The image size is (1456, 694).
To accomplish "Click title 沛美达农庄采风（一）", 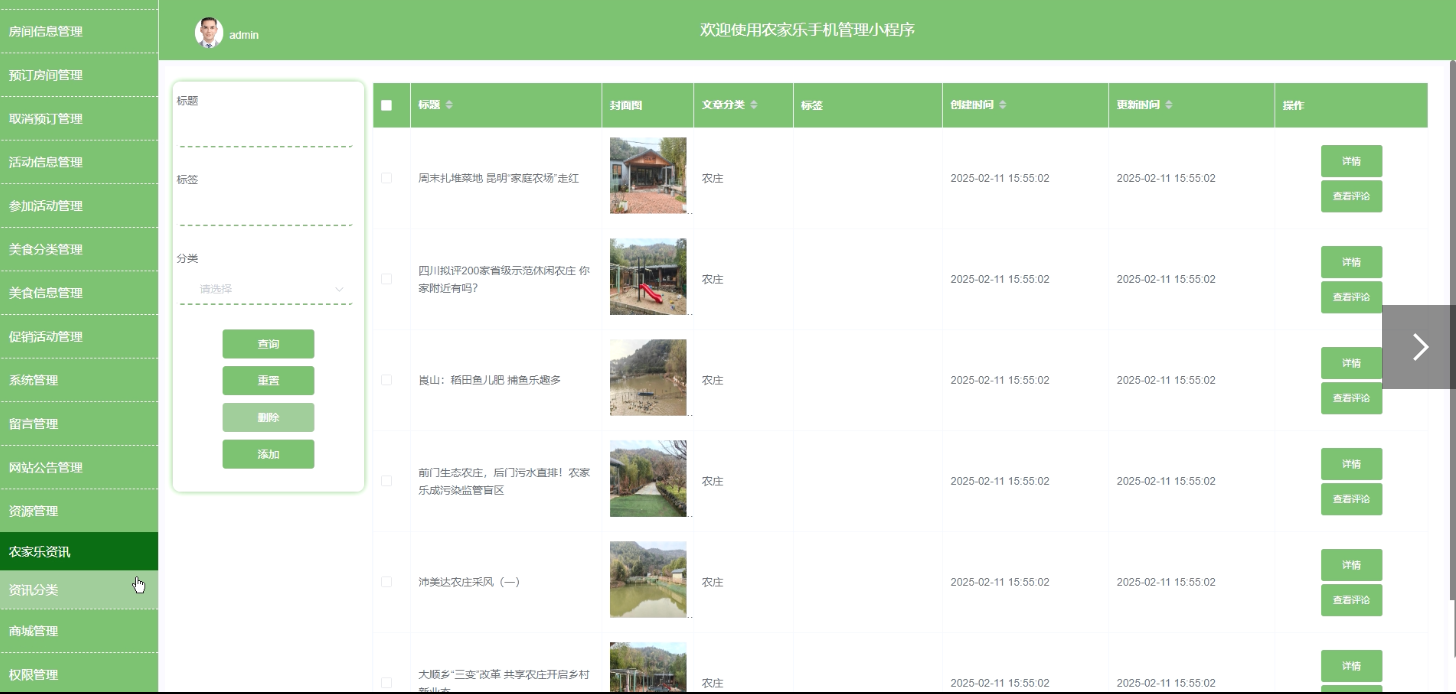I will click(469, 582).
